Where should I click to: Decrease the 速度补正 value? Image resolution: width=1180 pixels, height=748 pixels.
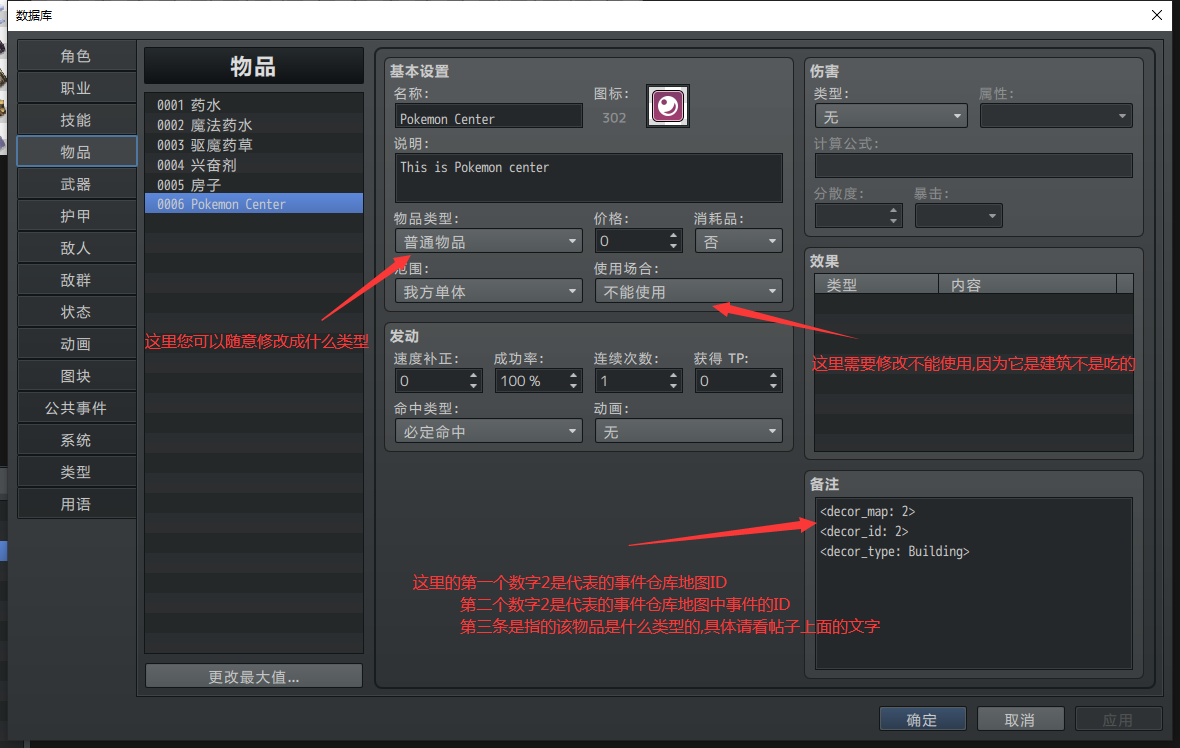[x=473, y=386]
